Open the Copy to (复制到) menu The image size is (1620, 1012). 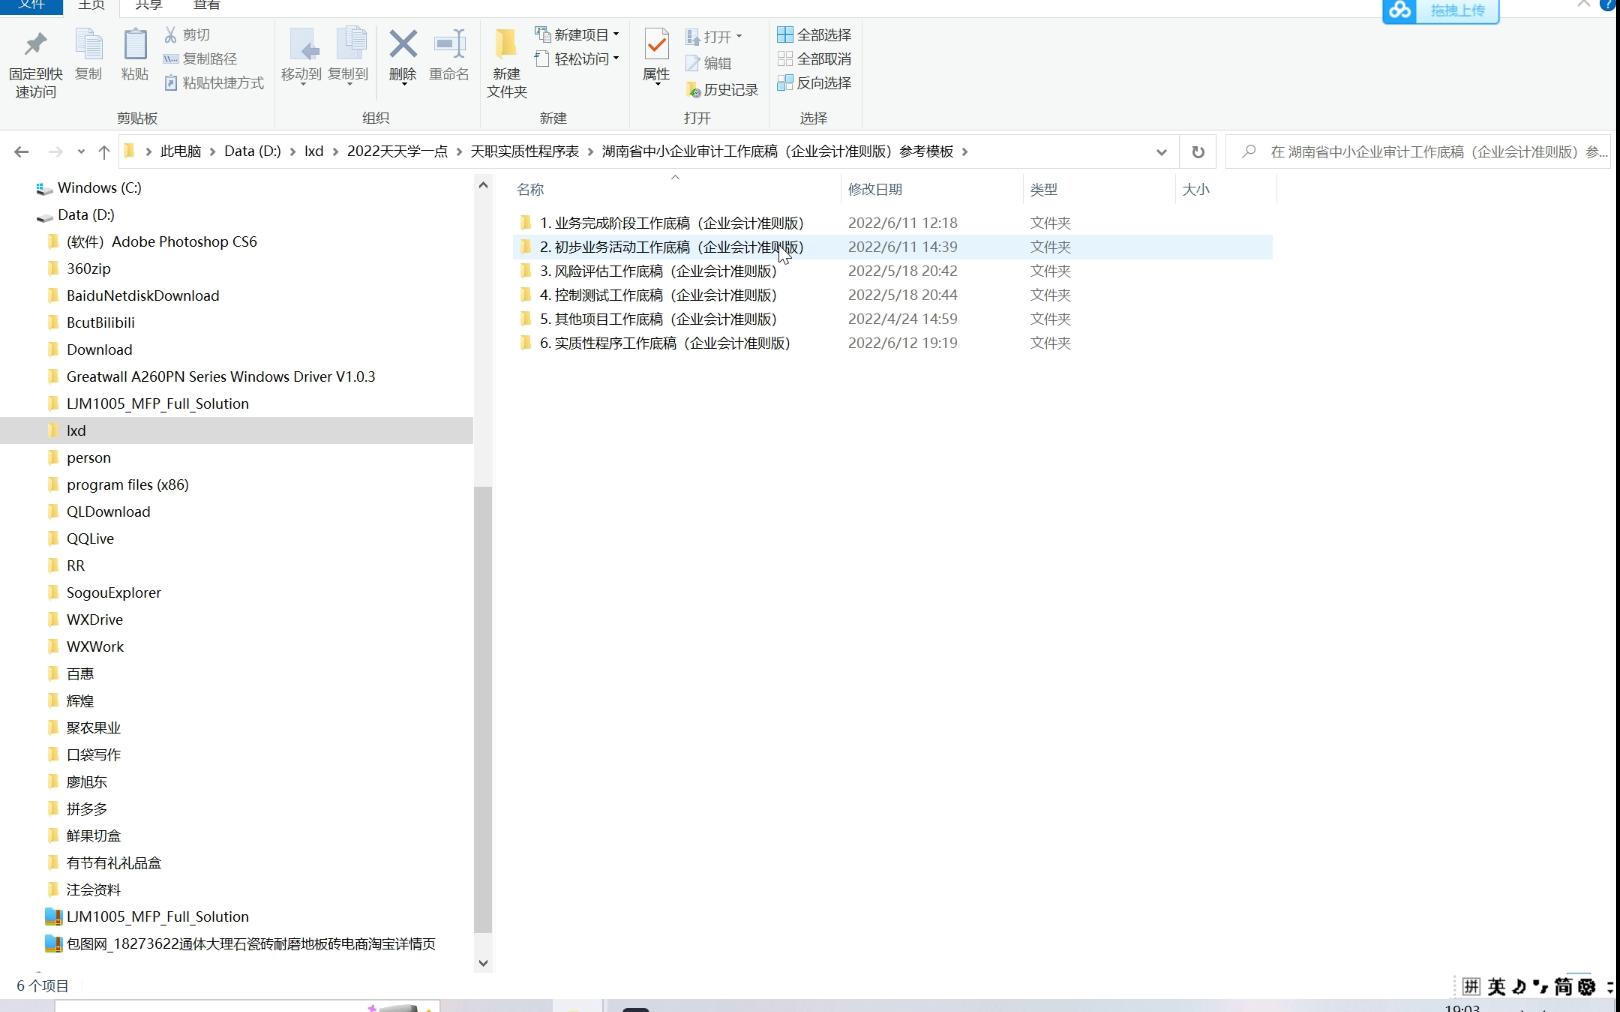[348, 57]
